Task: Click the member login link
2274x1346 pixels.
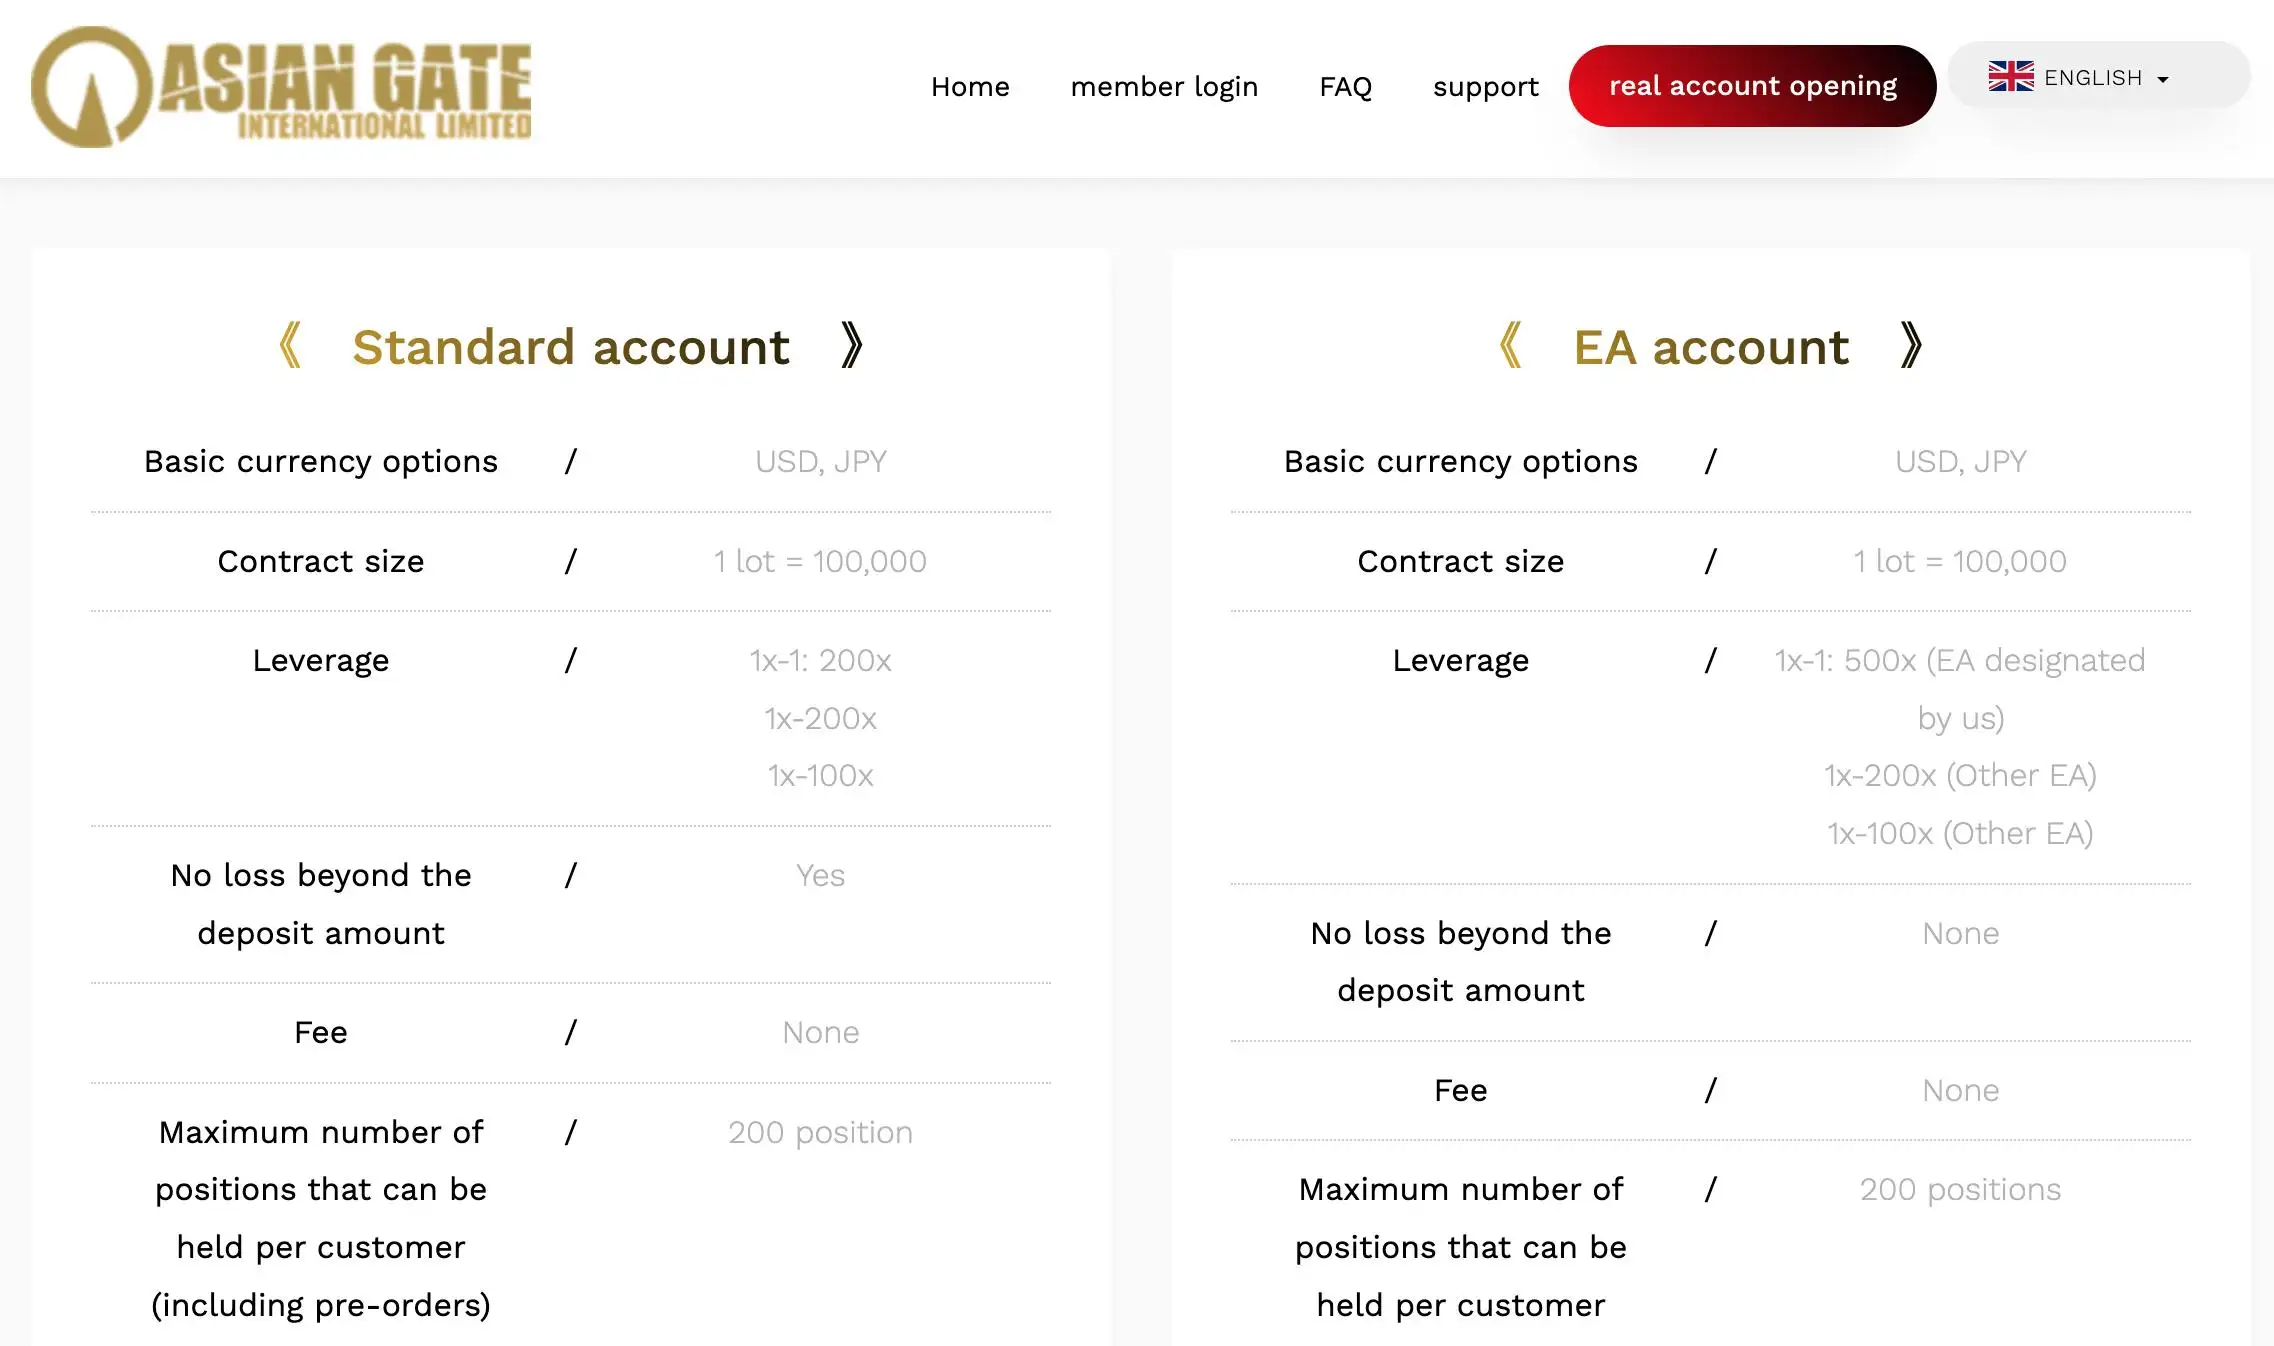Action: [x=1165, y=85]
